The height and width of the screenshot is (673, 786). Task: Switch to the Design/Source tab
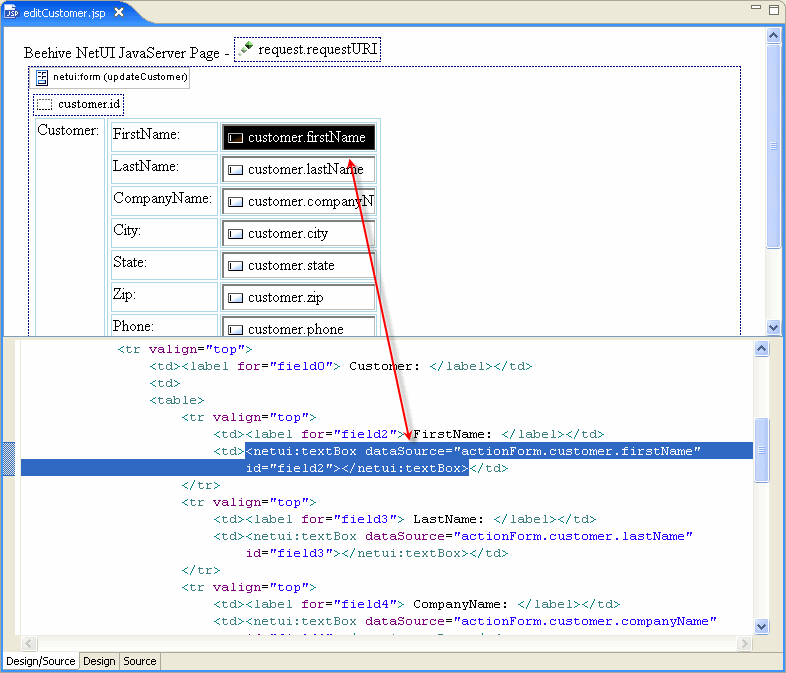coord(41,661)
